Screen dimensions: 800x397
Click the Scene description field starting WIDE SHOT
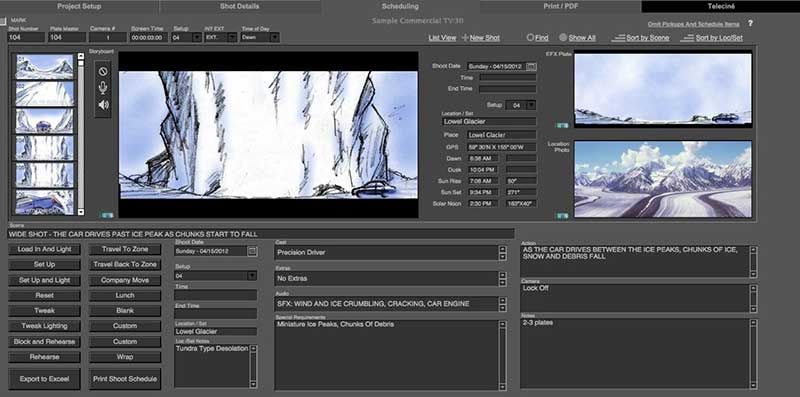click(261, 234)
